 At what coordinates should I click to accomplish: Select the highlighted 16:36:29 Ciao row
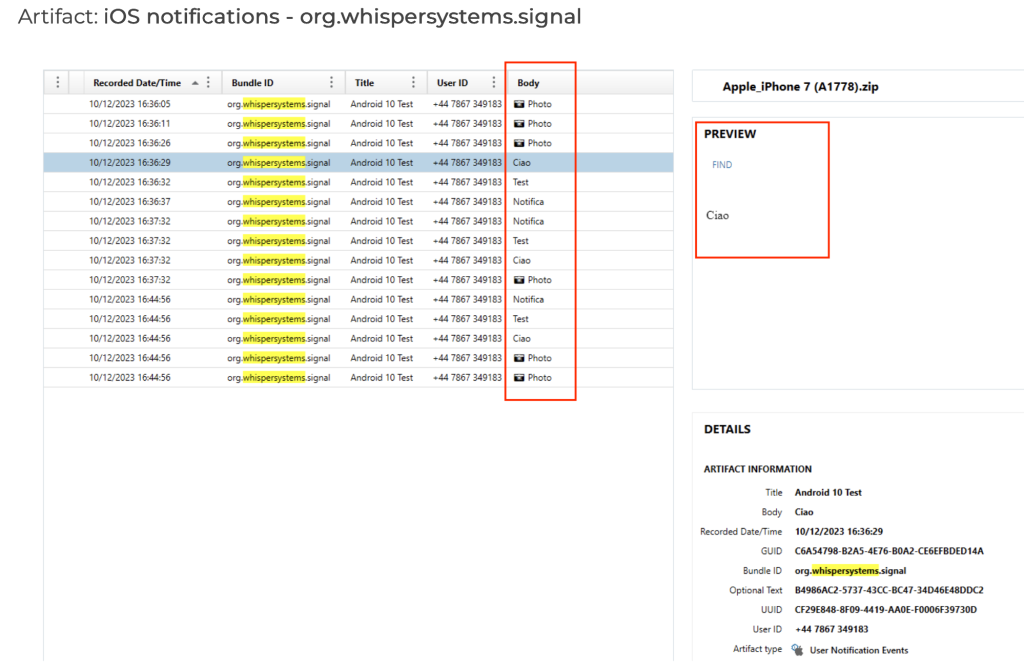point(300,163)
